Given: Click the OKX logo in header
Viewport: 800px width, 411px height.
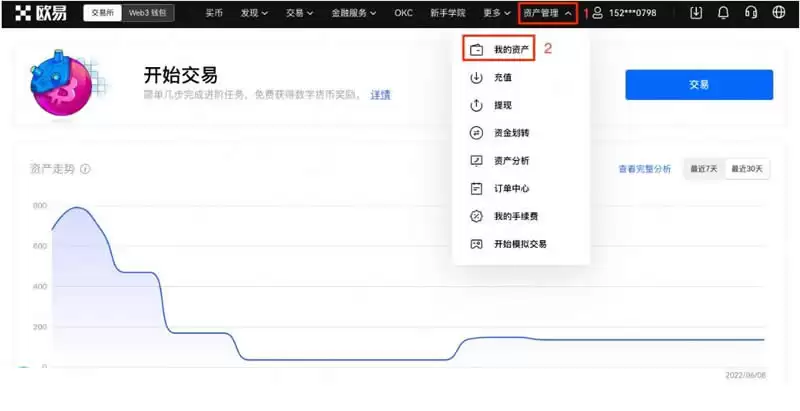Looking at the screenshot, I should click(x=40, y=14).
